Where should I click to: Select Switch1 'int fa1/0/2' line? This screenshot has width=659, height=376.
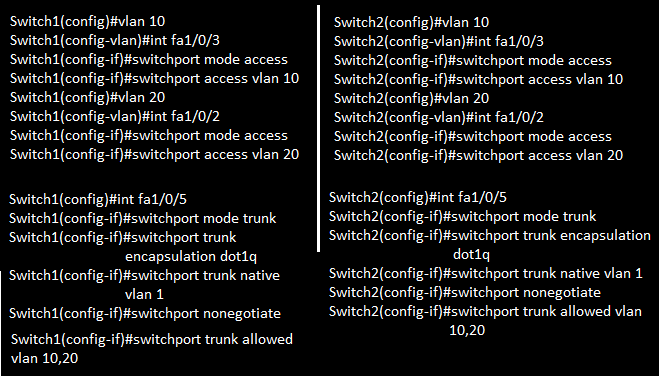point(115,116)
